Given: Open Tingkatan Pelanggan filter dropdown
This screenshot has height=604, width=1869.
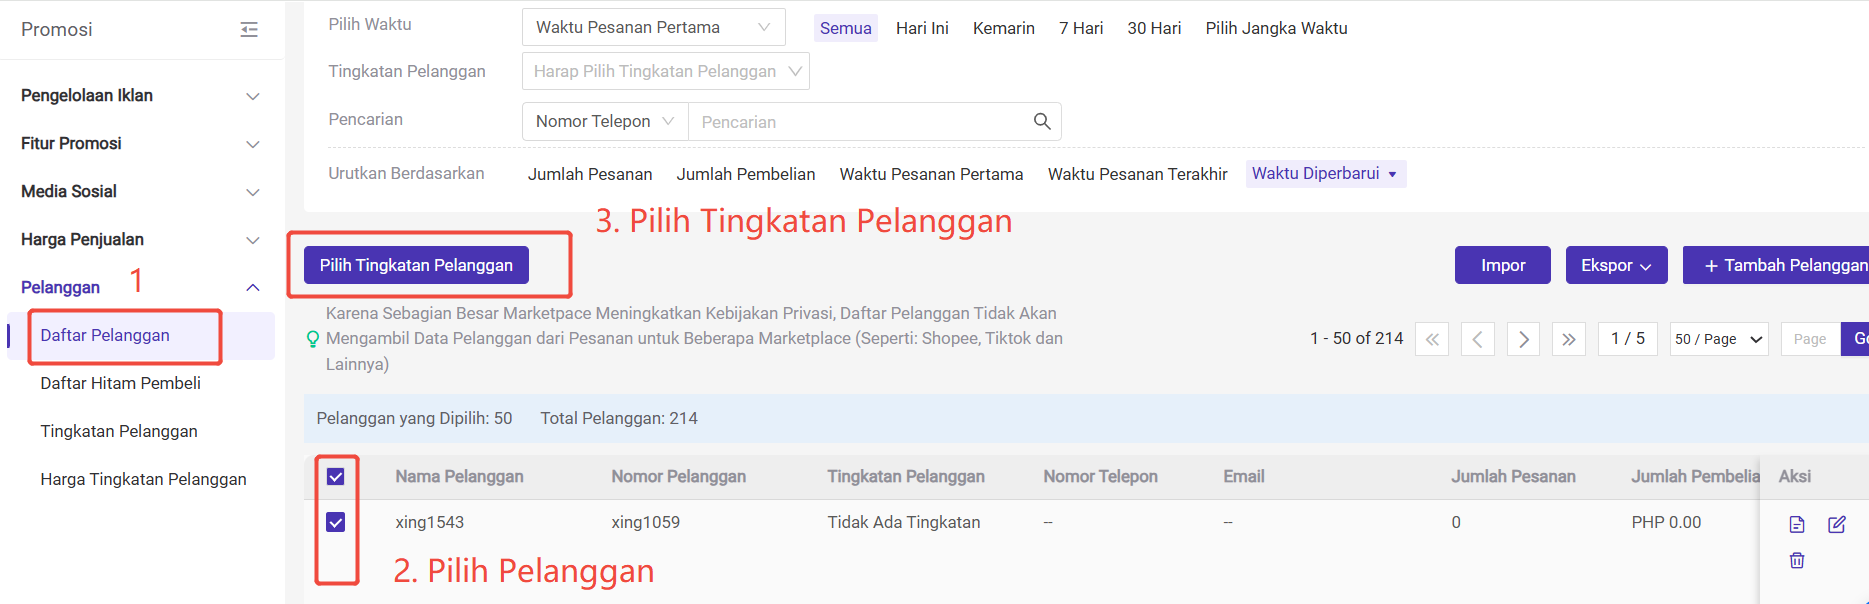Looking at the screenshot, I should pos(665,71).
